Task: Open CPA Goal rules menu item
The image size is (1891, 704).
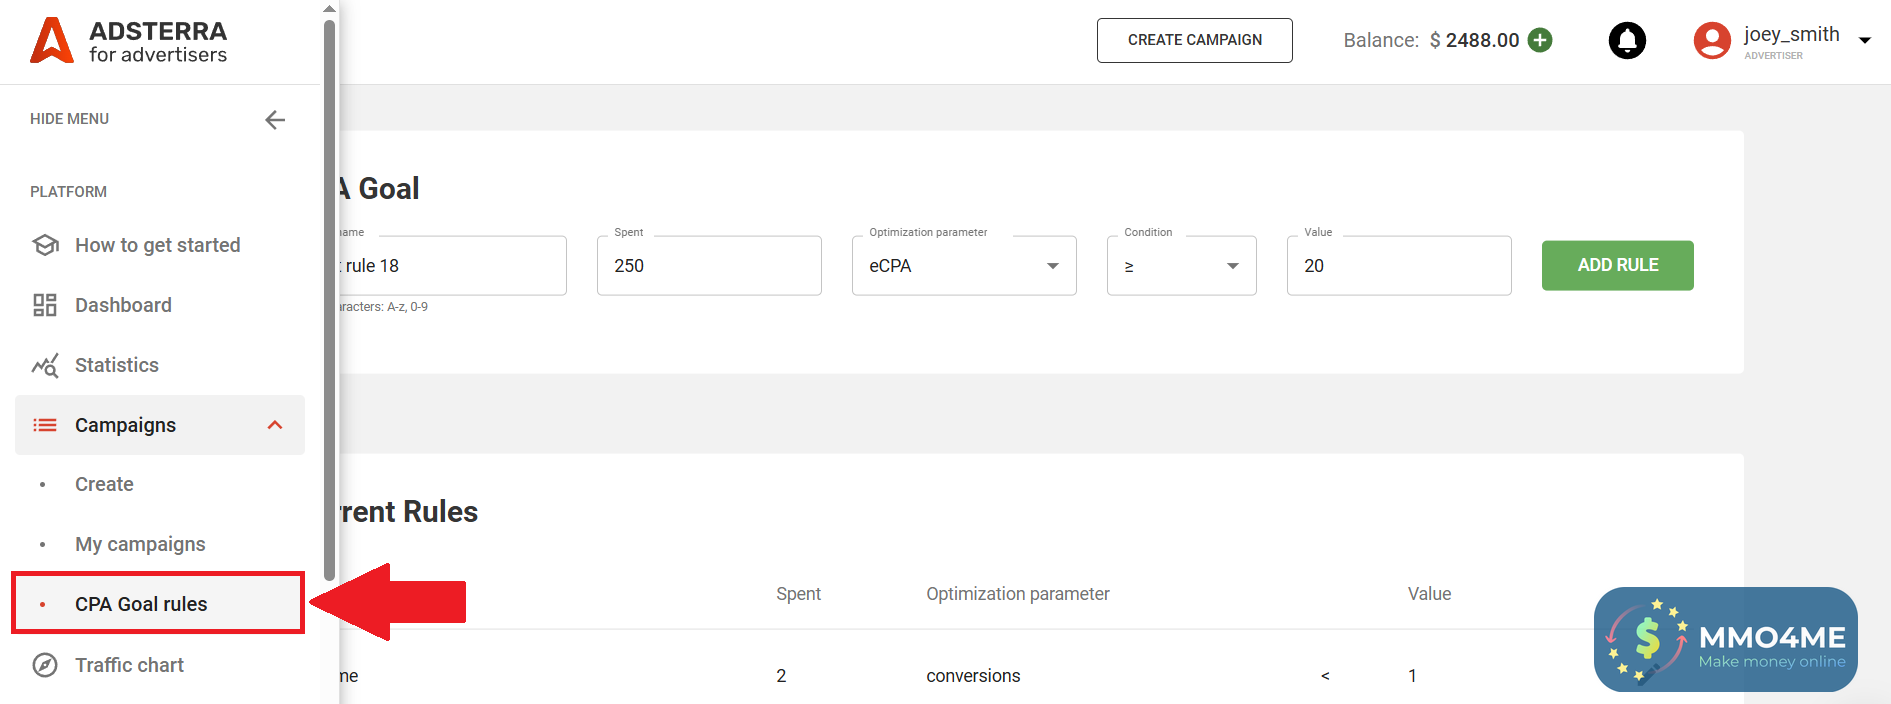Action: [141, 604]
